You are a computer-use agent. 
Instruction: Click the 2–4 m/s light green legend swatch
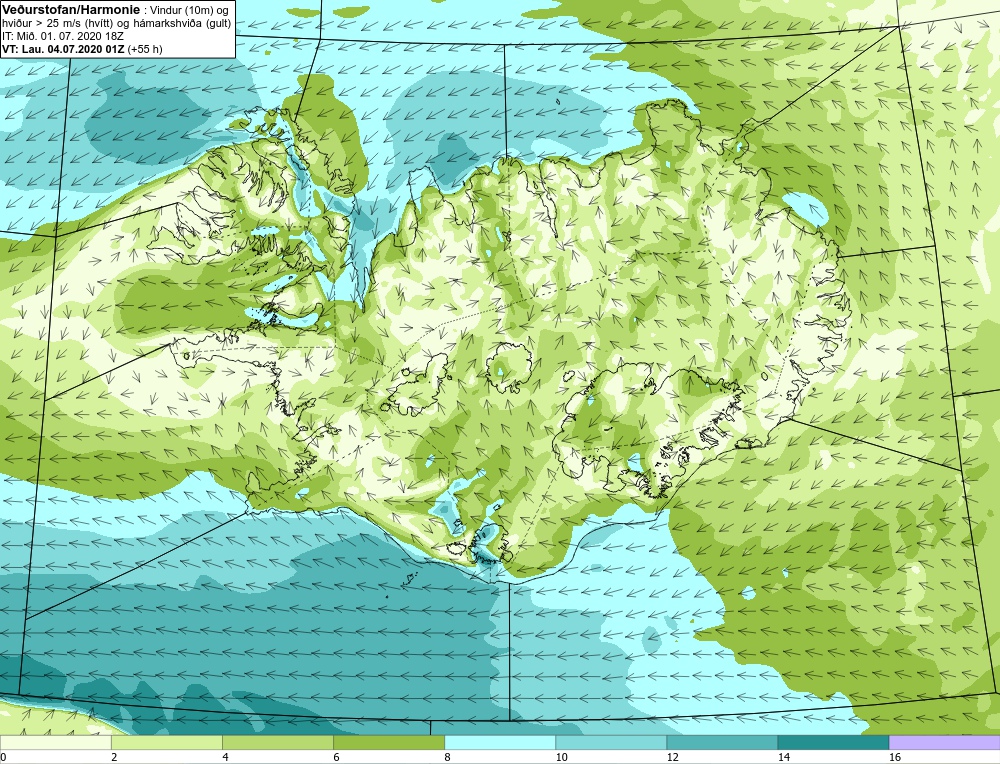coord(166,743)
